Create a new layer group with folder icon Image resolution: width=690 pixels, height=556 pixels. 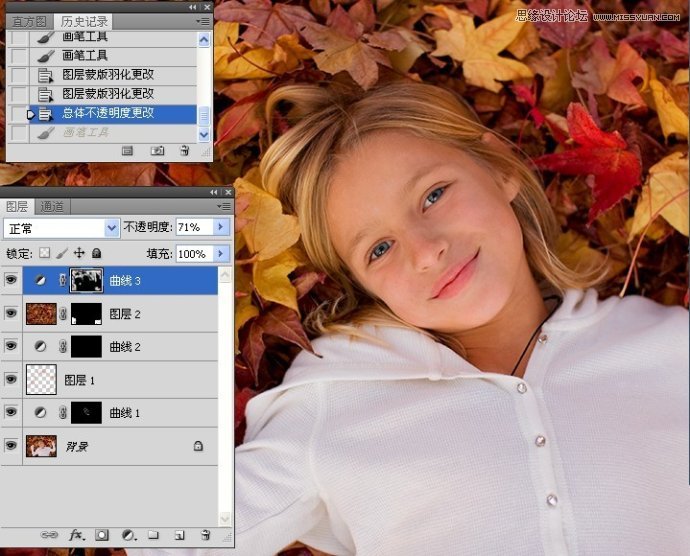coord(155,535)
